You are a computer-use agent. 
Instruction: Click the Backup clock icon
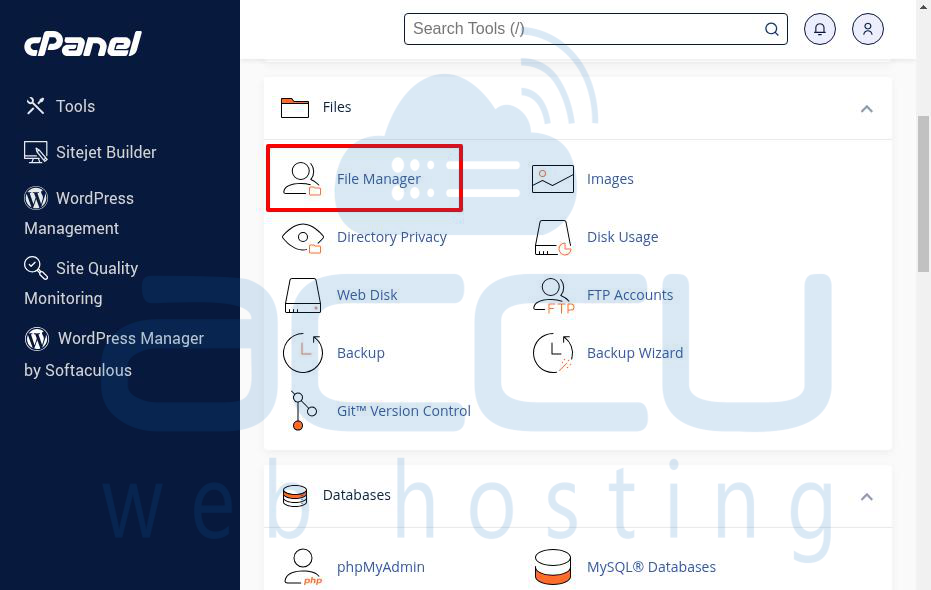click(303, 353)
